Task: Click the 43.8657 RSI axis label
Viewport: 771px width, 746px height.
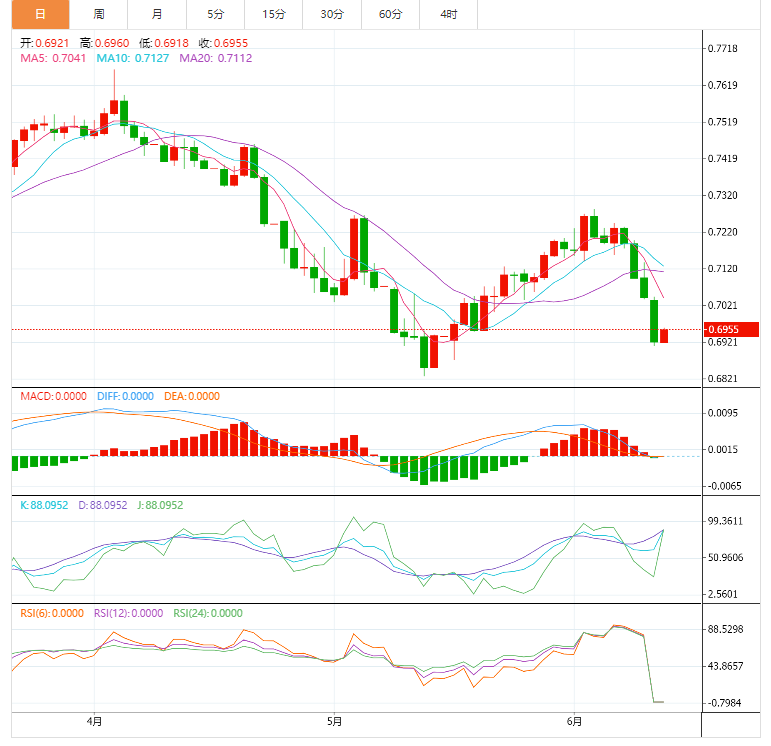Action: pyautogui.click(x=725, y=666)
